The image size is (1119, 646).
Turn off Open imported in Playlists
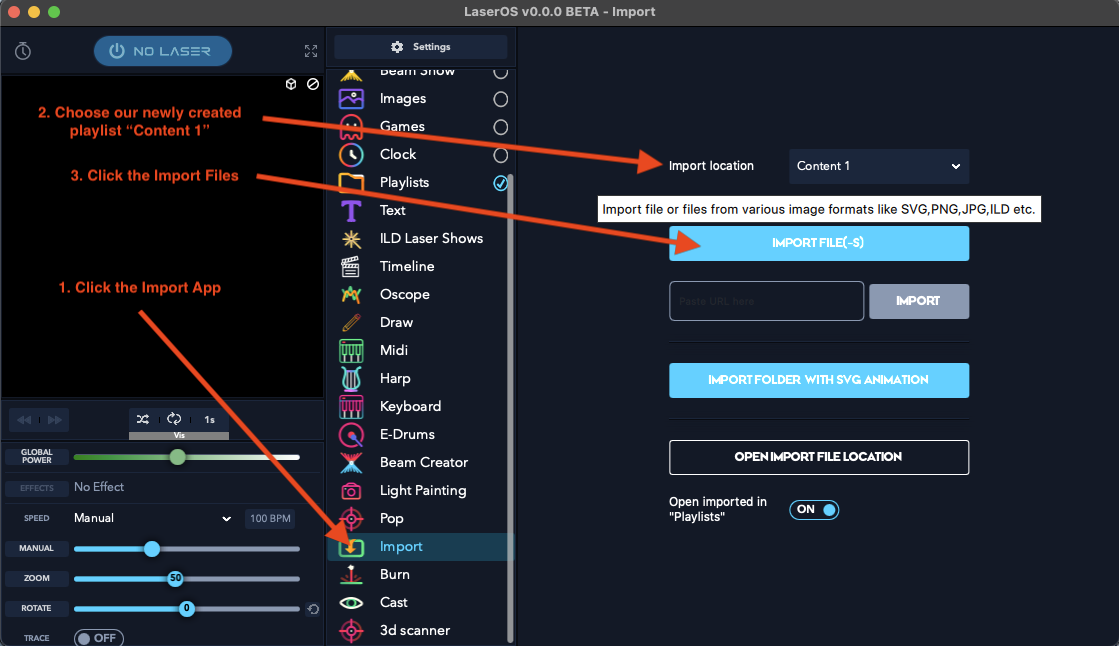814,510
